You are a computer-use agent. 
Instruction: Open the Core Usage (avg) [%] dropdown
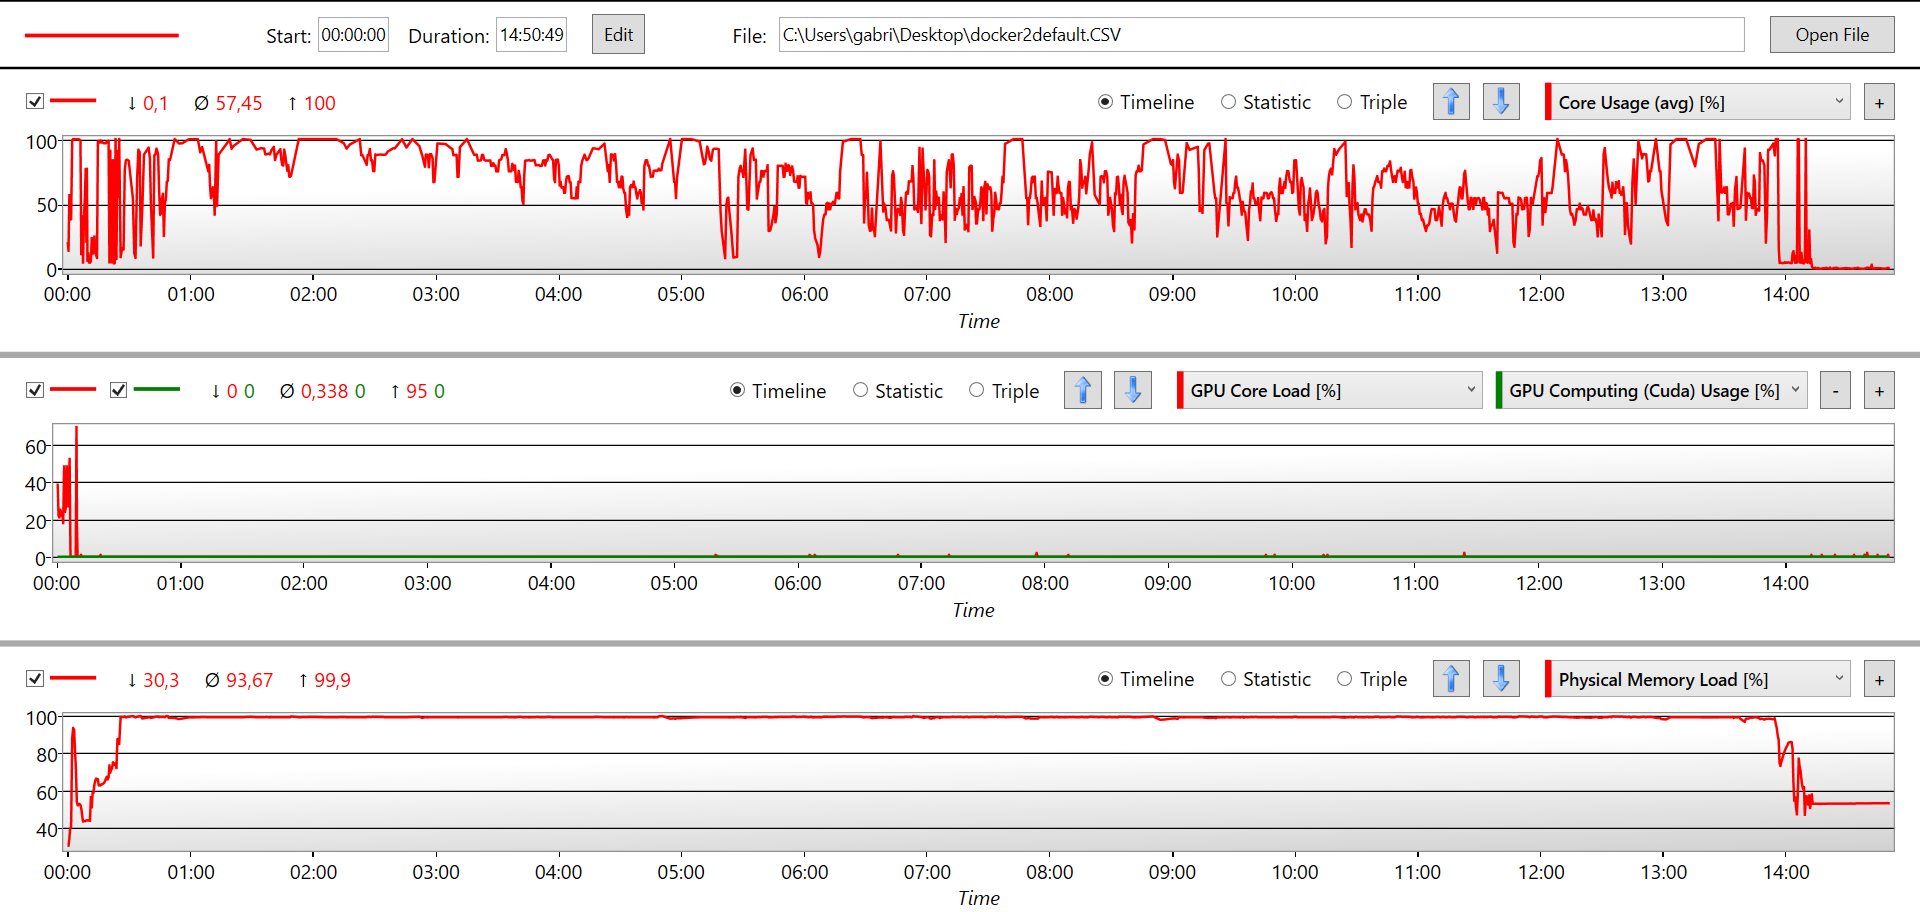pyautogui.click(x=1698, y=102)
